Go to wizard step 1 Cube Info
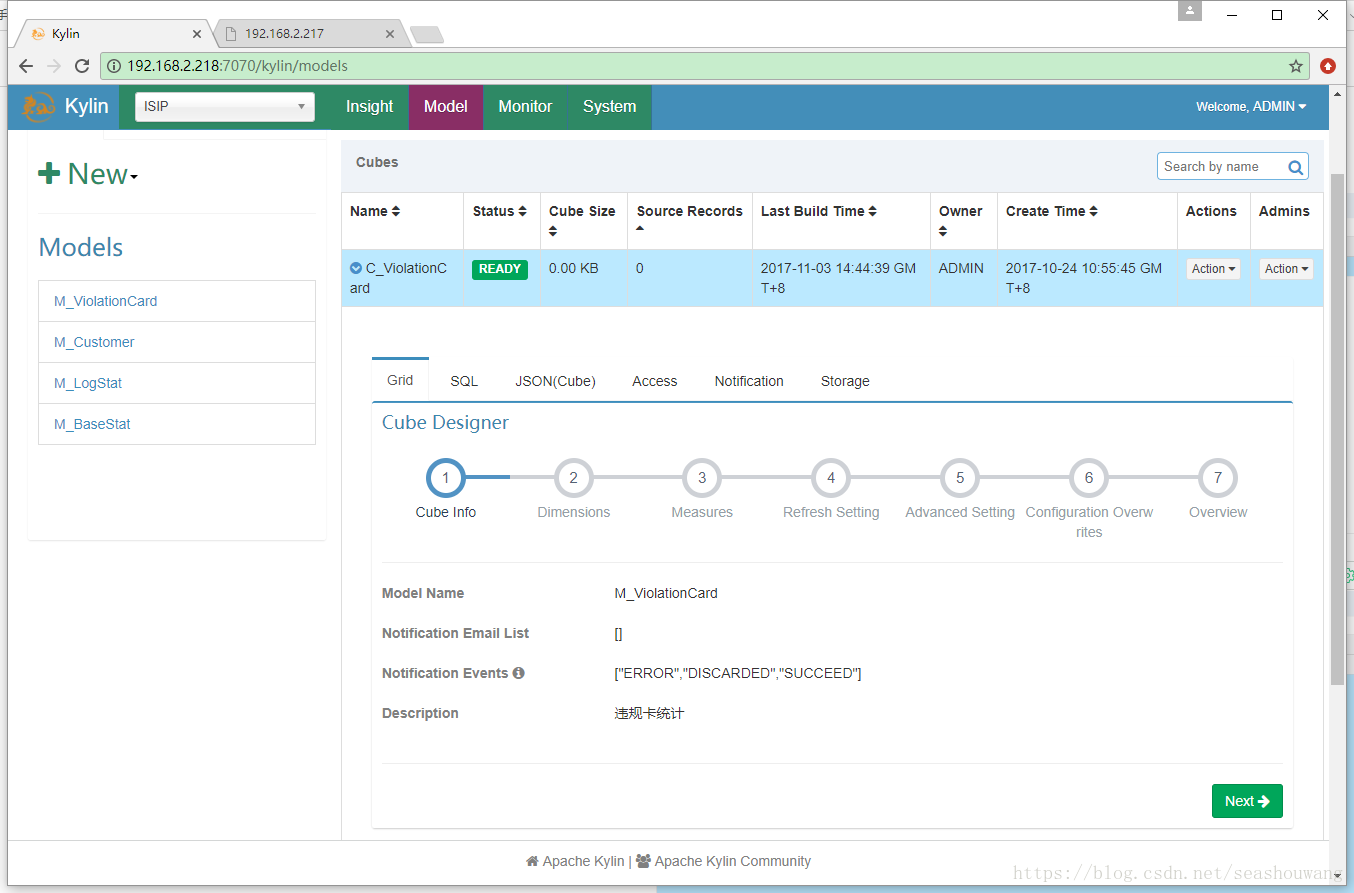Viewport: 1354px width, 893px height. pos(446,478)
